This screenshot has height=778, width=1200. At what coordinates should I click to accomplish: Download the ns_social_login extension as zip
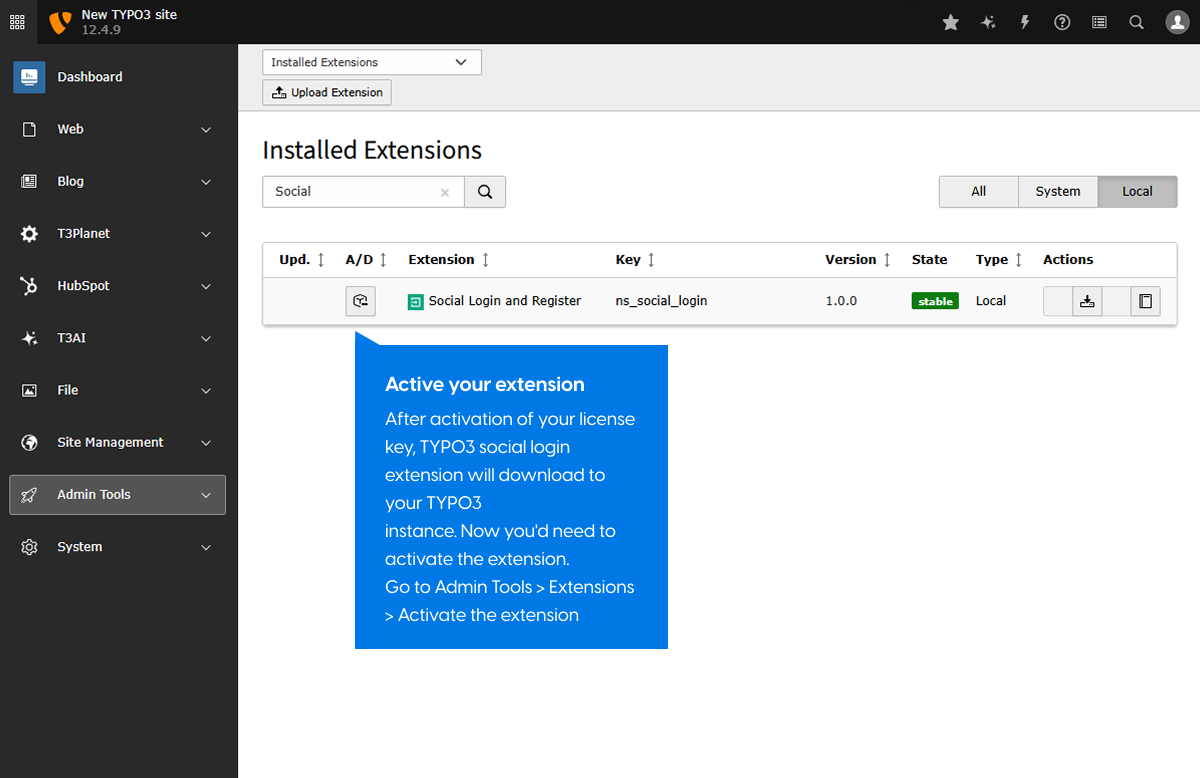pos(1087,301)
